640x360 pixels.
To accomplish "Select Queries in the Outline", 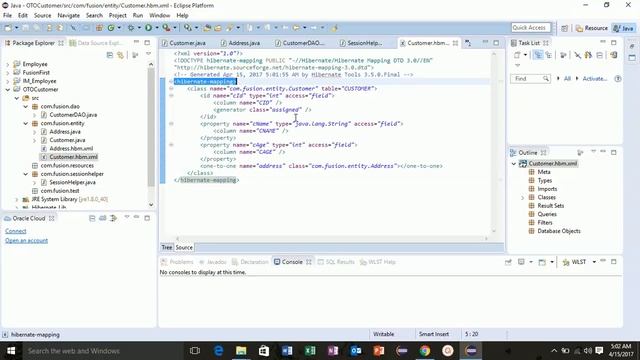I will pos(547,214).
